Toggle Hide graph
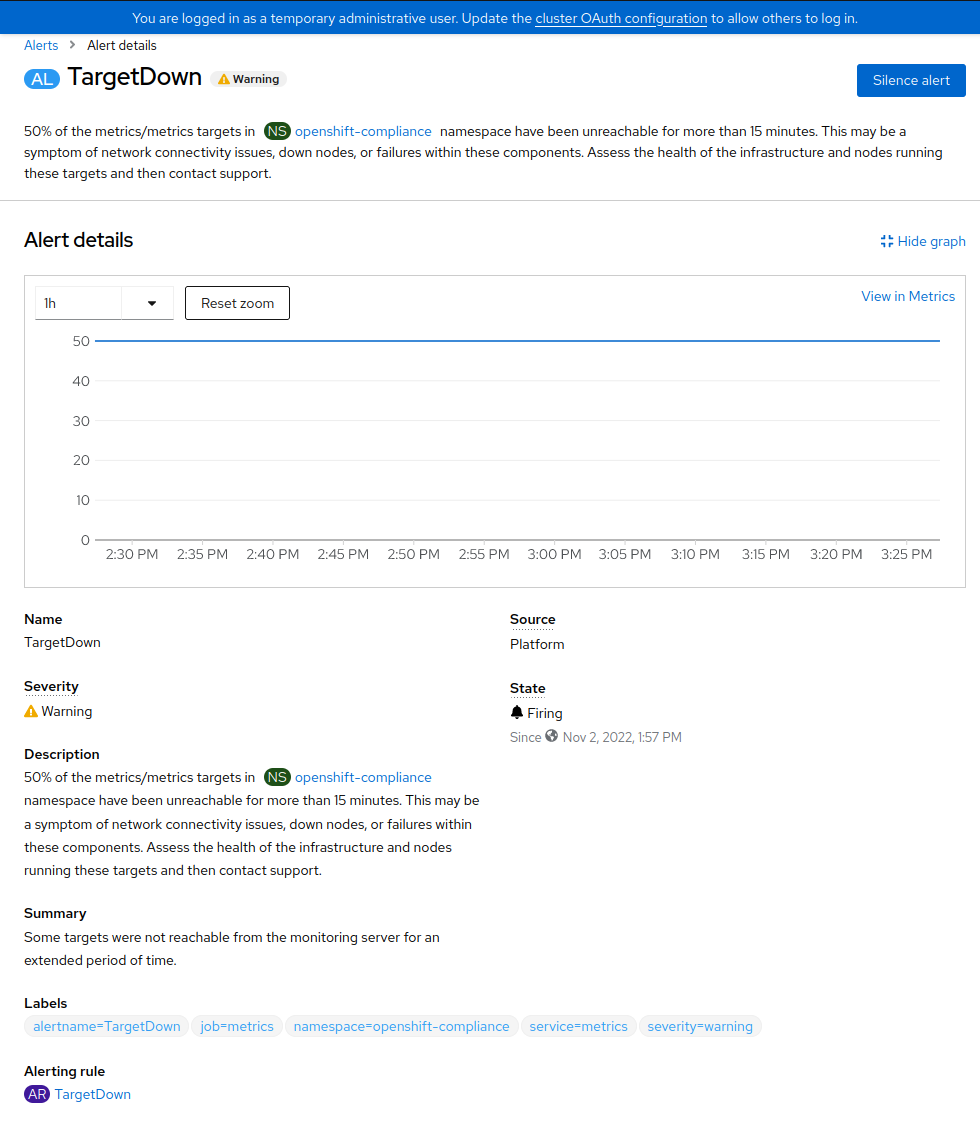The width and height of the screenshot is (980, 1126). (923, 241)
